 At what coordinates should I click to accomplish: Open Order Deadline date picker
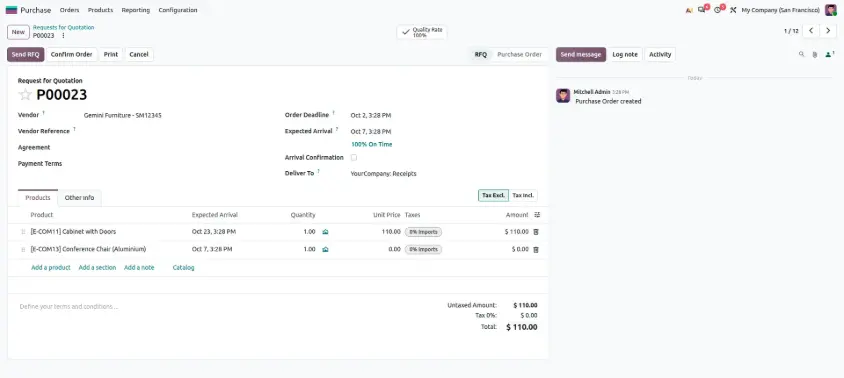[x=444, y=115]
